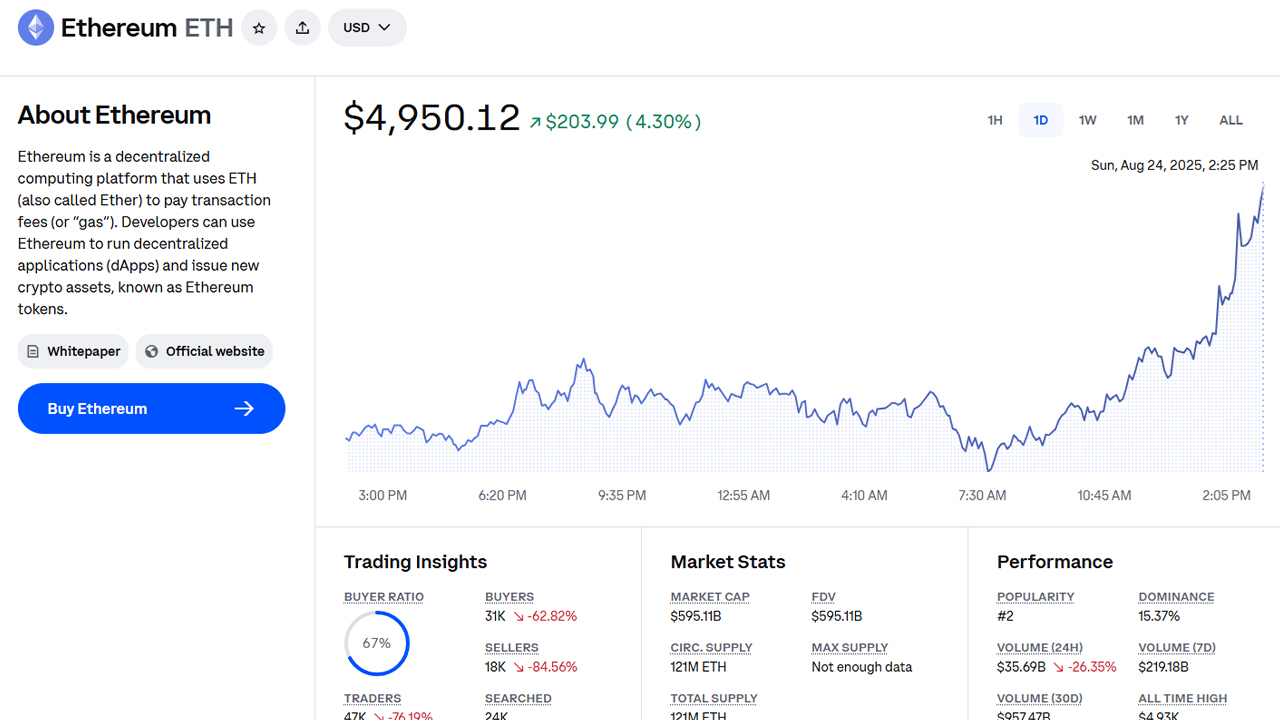Click the CIRC. SUPPLY label
Image resolution: width=1280 pixels, height=720 pixels.
712,648
